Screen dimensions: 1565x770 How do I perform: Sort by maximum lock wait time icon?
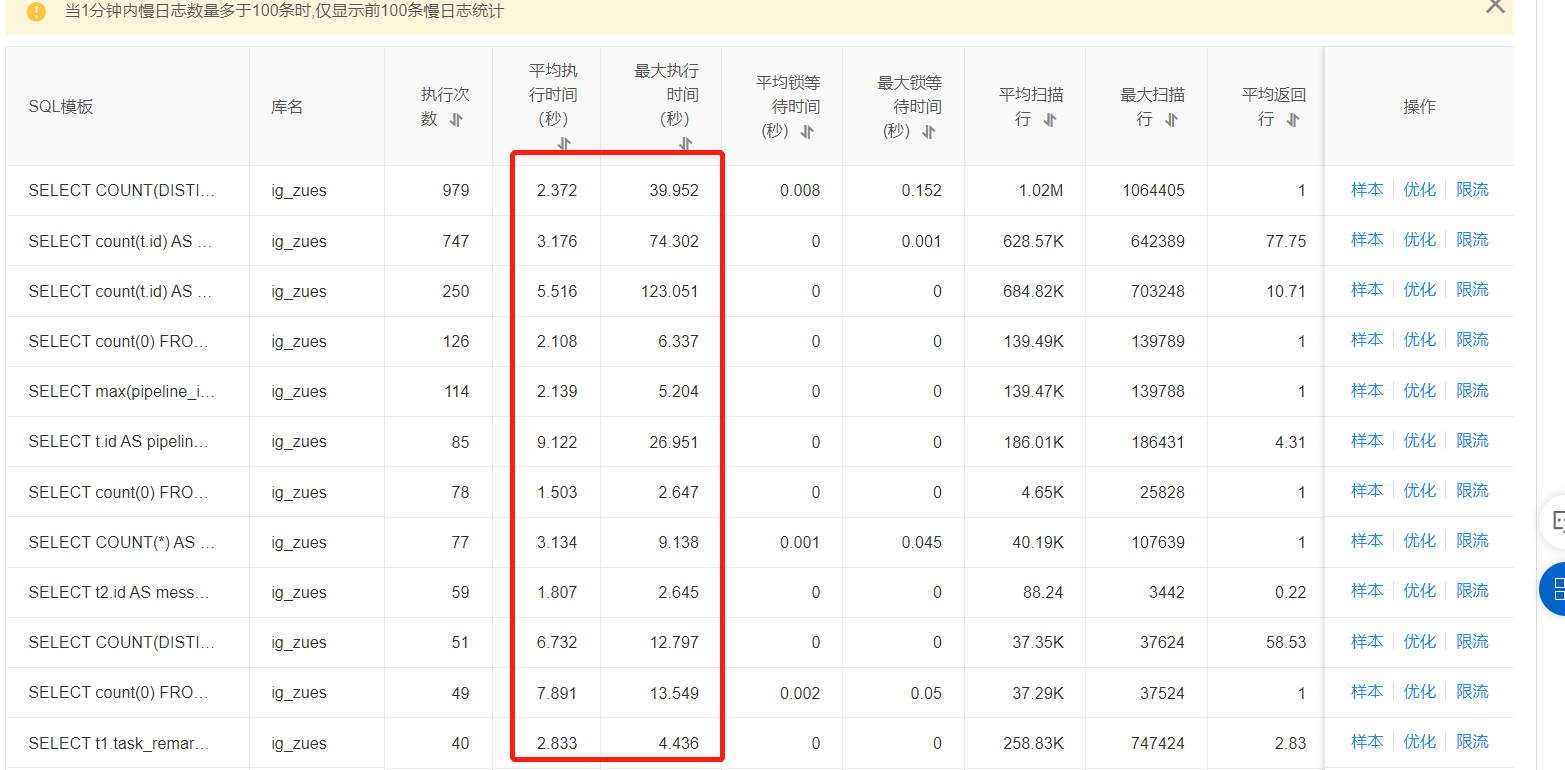[x=929, y=132]
